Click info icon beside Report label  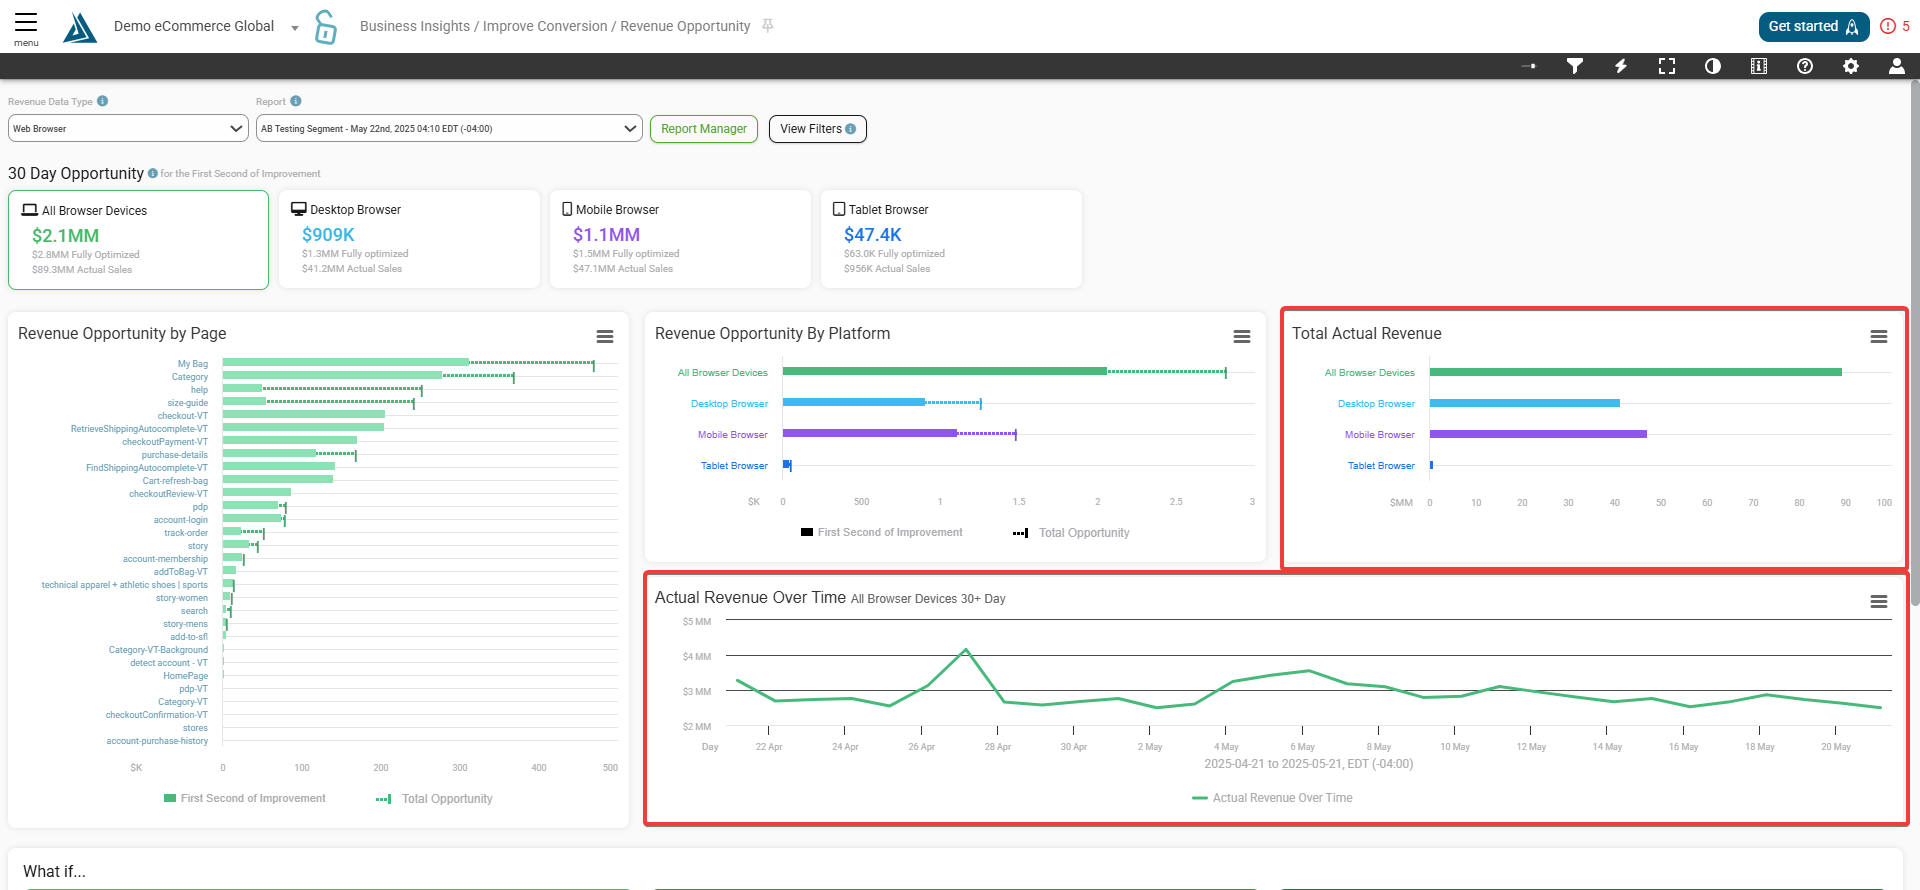[x=296, y=101]
